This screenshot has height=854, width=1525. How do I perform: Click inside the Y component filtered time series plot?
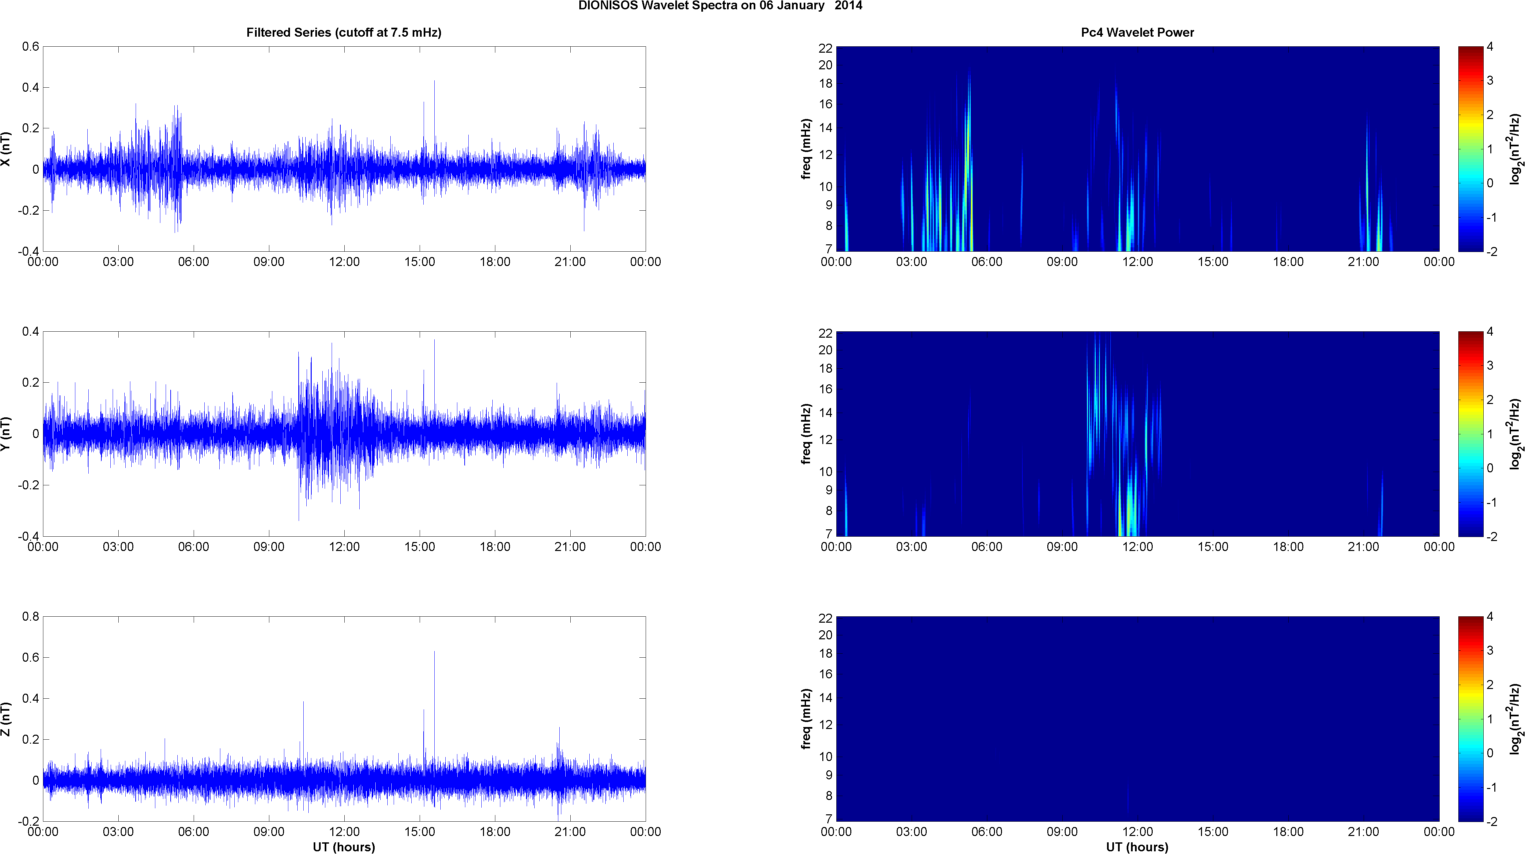coord(344,434)
